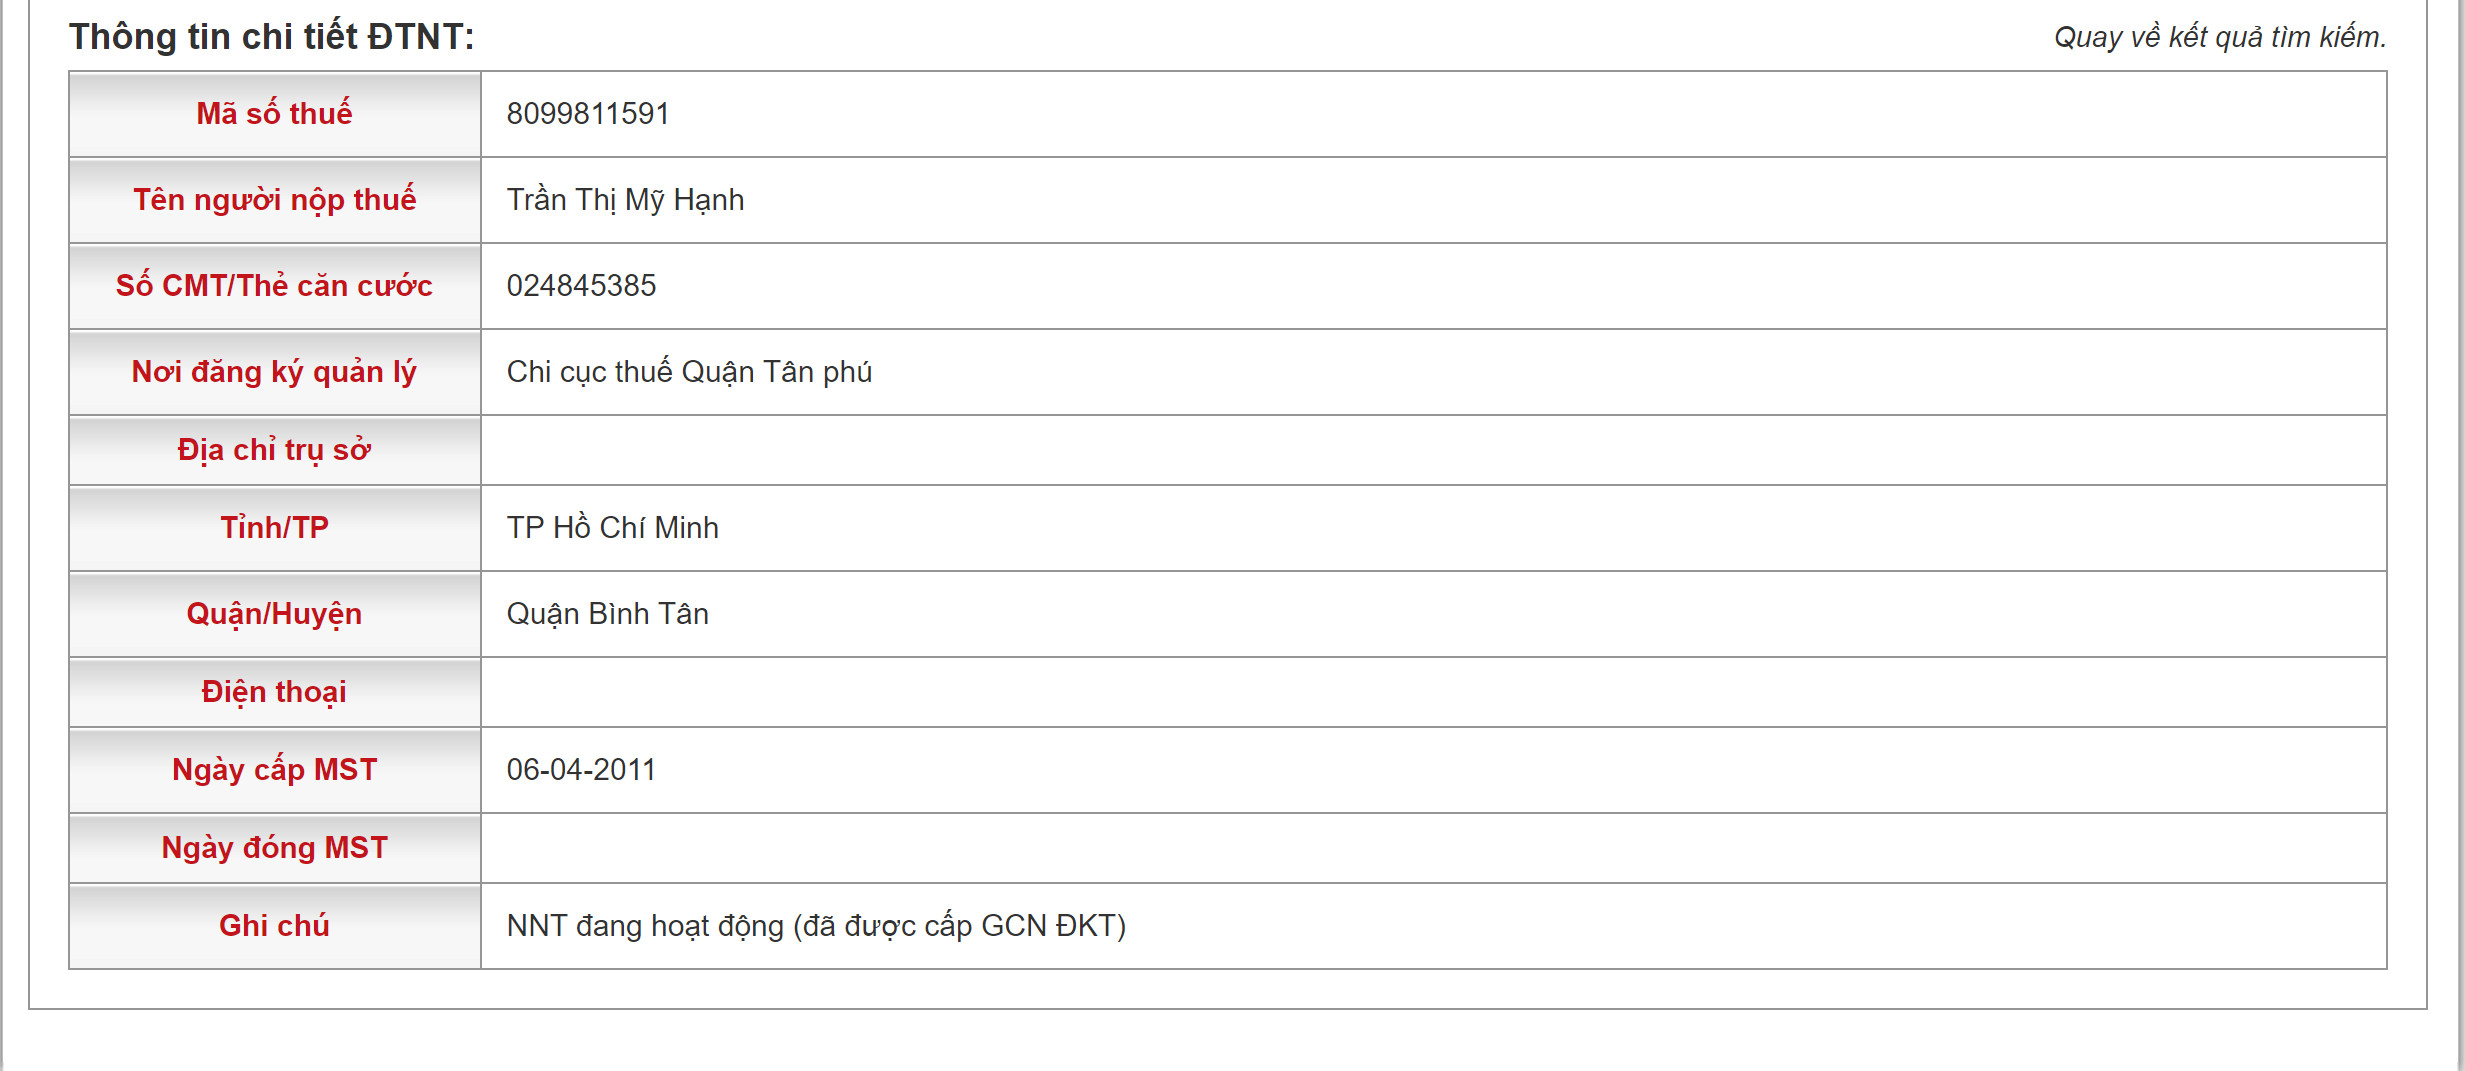Viewport: 2465px width, 1071px height.
Task: Click the 'Tên người nộp thuế' label
Action: click(274, 200)
